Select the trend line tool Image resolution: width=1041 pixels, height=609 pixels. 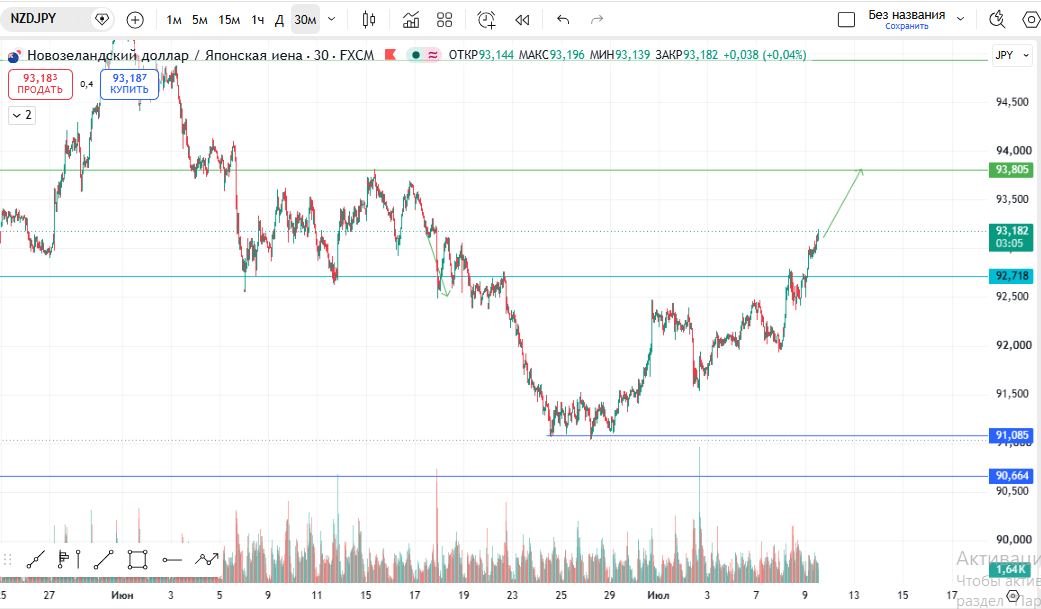point(104,560)
